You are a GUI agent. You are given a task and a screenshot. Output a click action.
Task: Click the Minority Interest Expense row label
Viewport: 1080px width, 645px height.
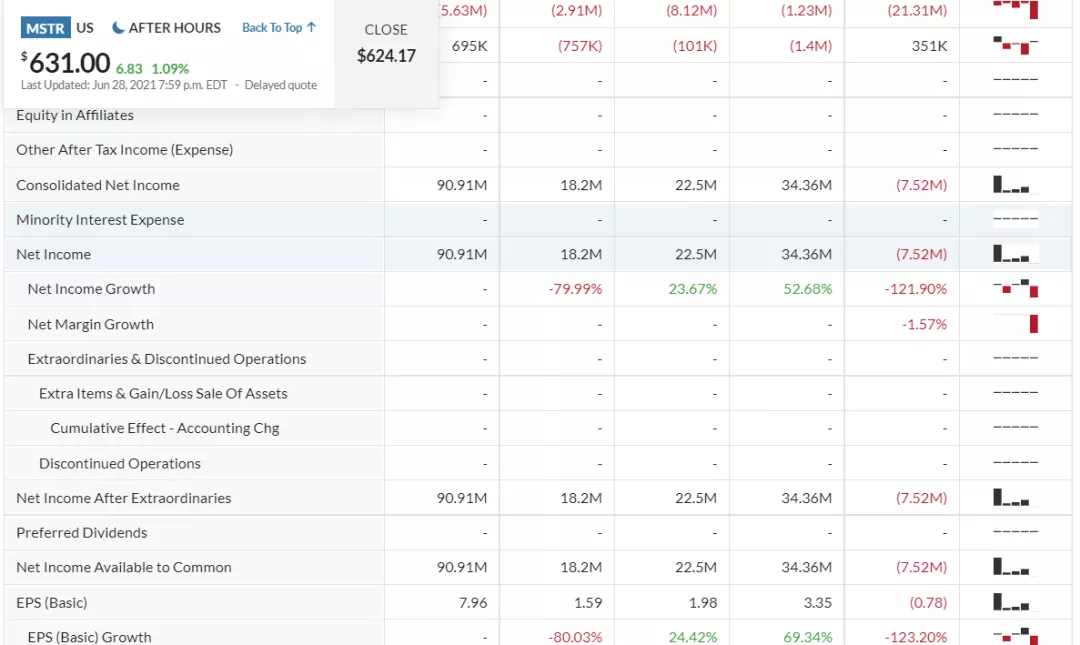click(x=100, y=220)
